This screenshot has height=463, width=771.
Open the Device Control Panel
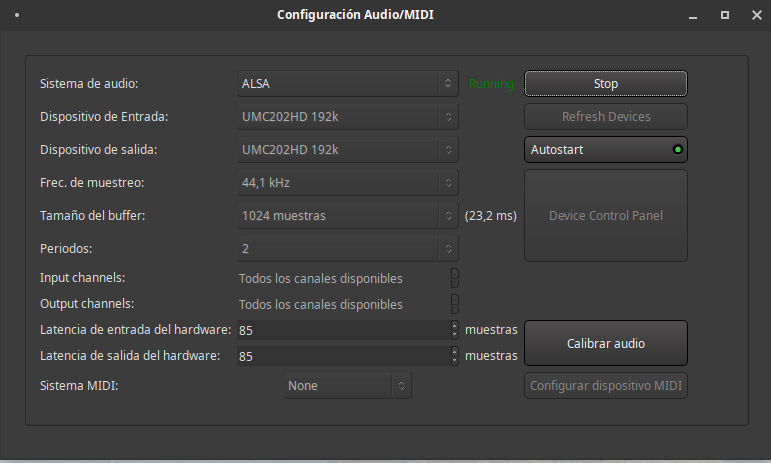pos(605,215)
